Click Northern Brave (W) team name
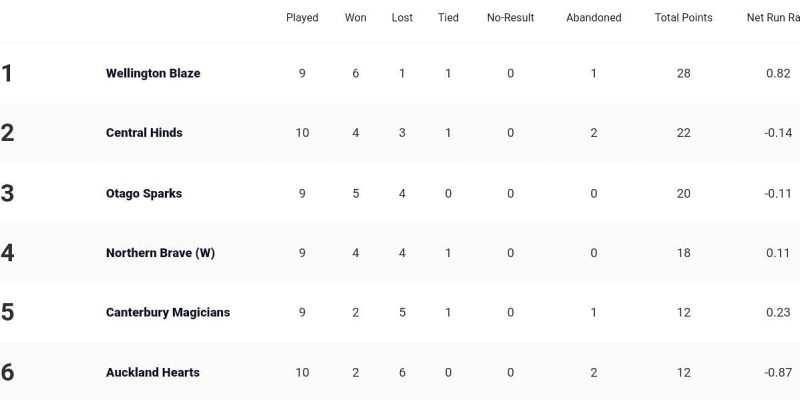800x400 pixels. (x=160, y=253)
